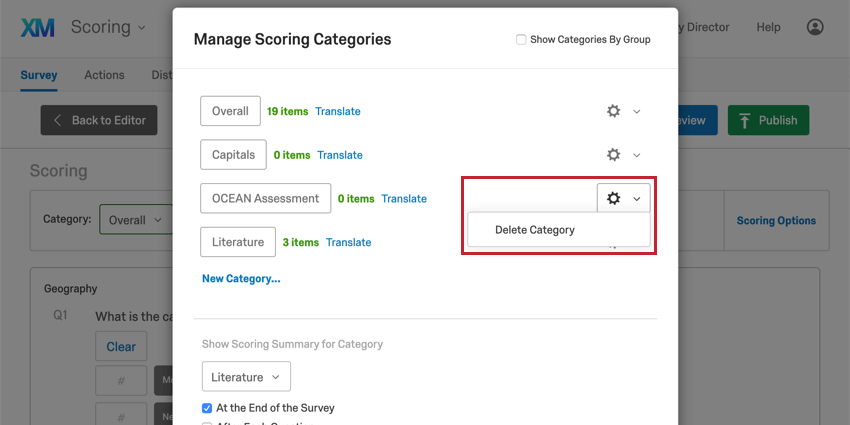
Task: Switch to the Actions tab
Action: click(104, 75)
